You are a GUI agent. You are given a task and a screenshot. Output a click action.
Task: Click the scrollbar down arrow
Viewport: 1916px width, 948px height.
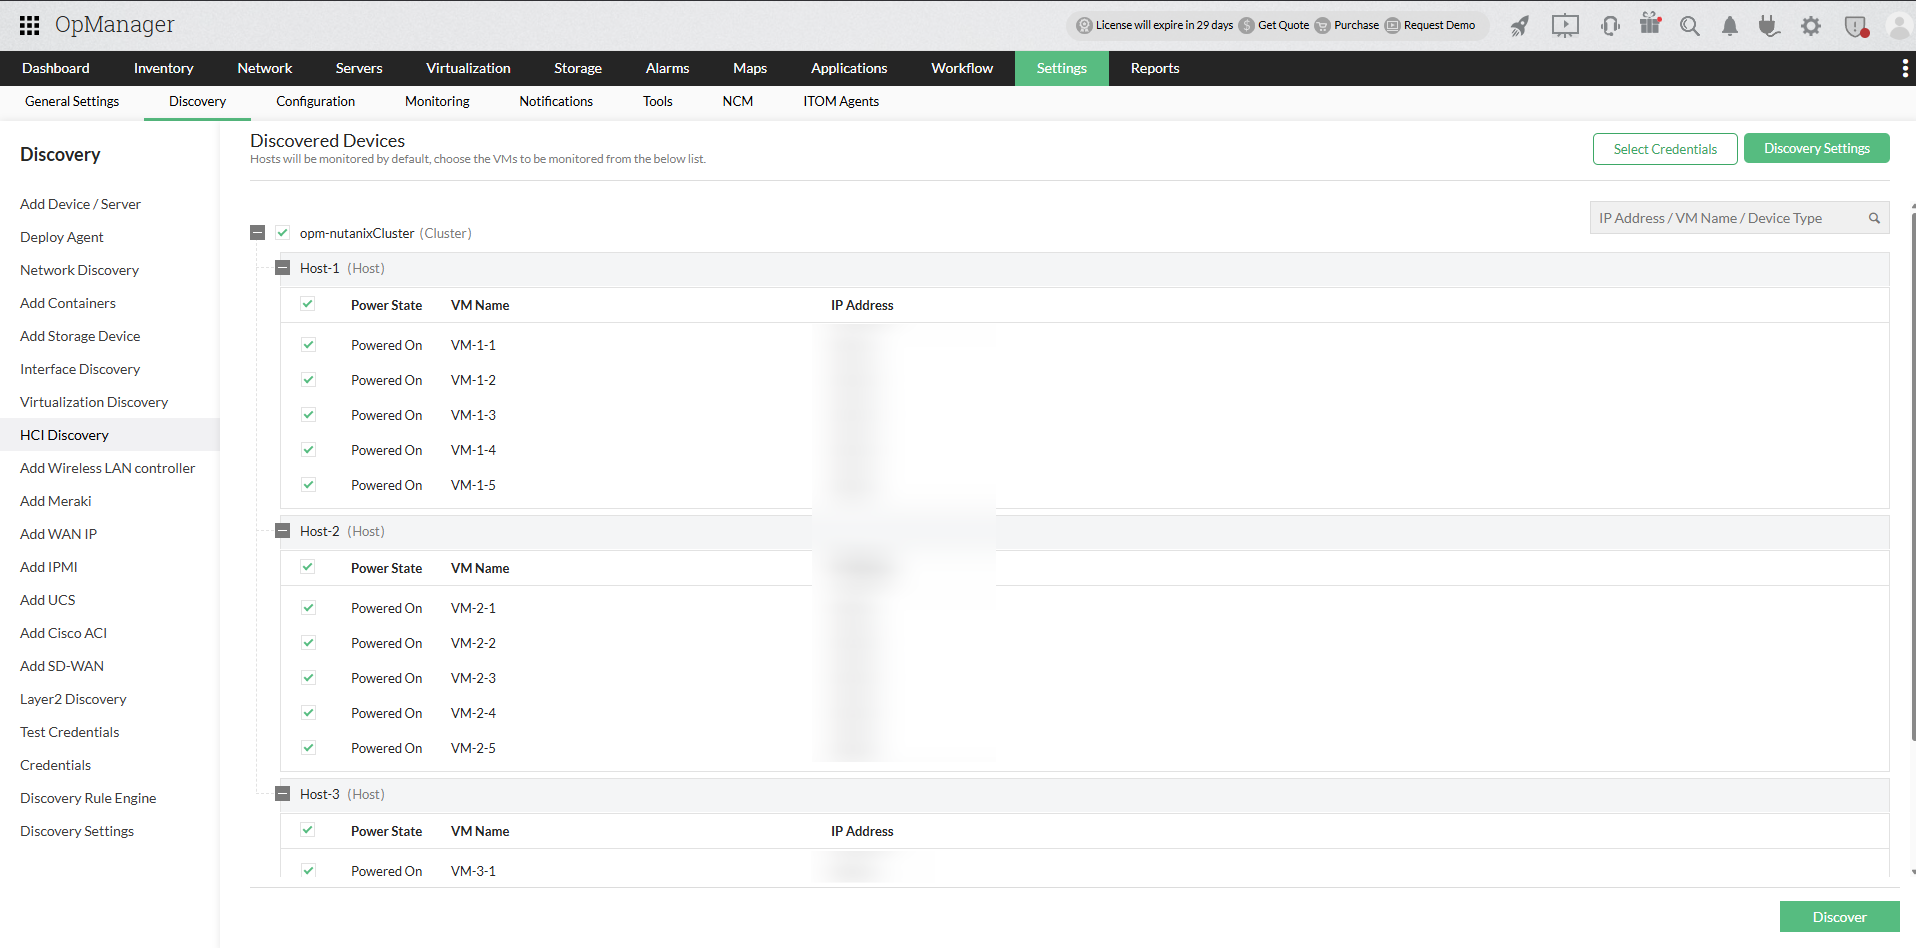coord(1913,872)
